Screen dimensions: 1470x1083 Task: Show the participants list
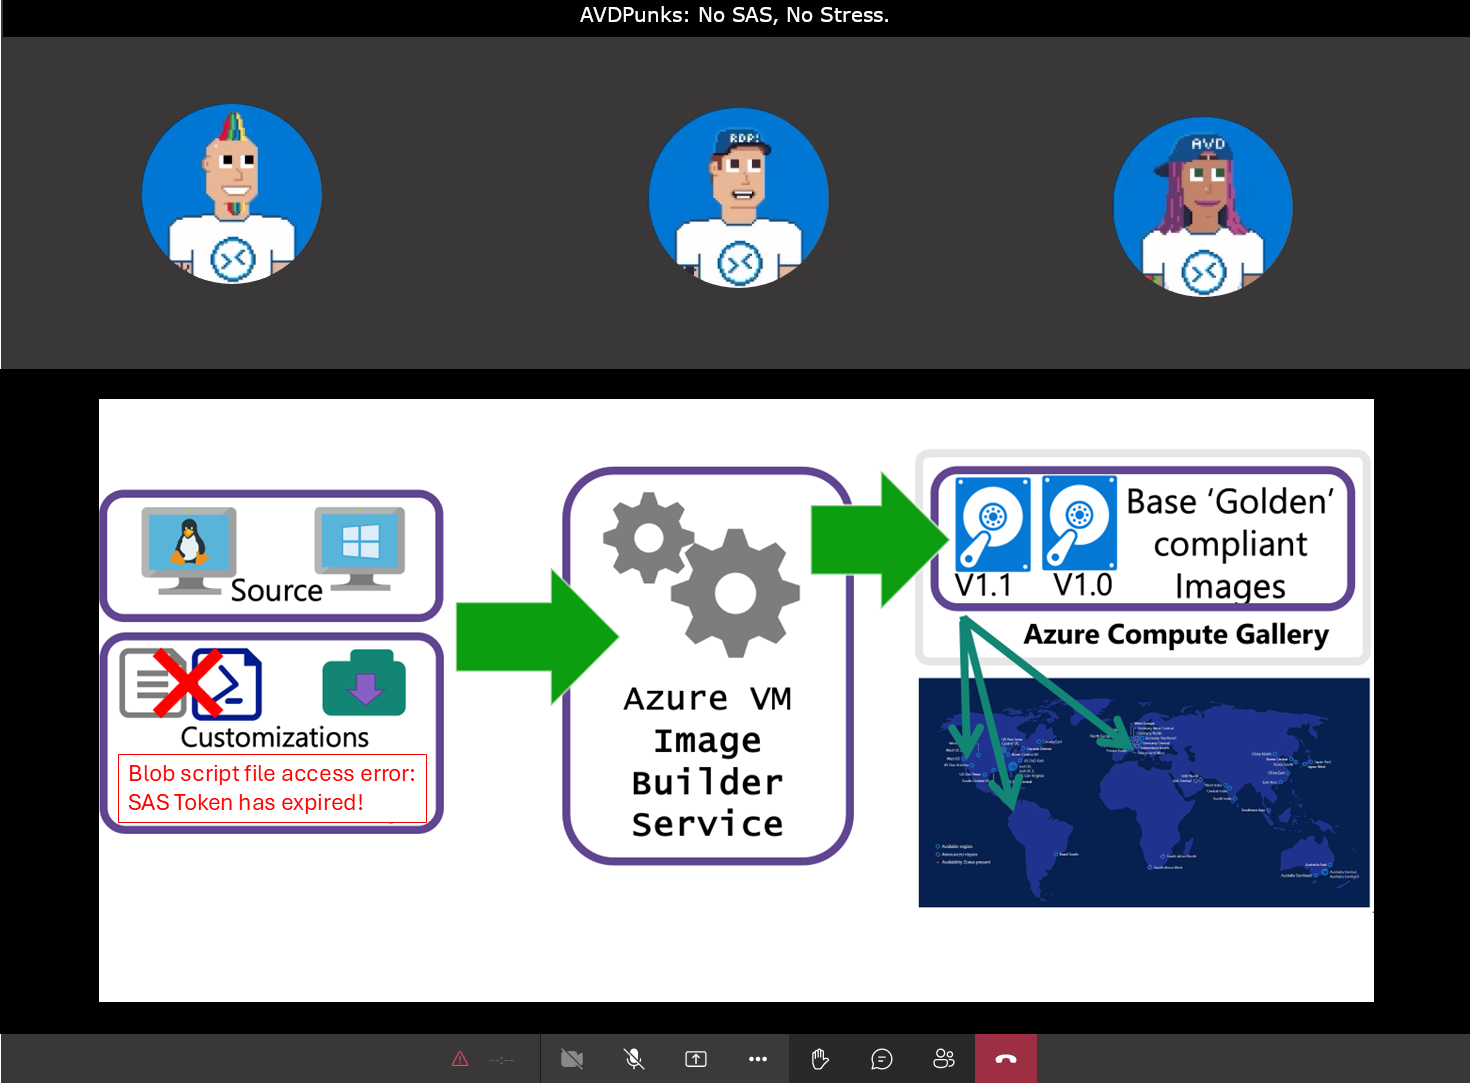944,1058
